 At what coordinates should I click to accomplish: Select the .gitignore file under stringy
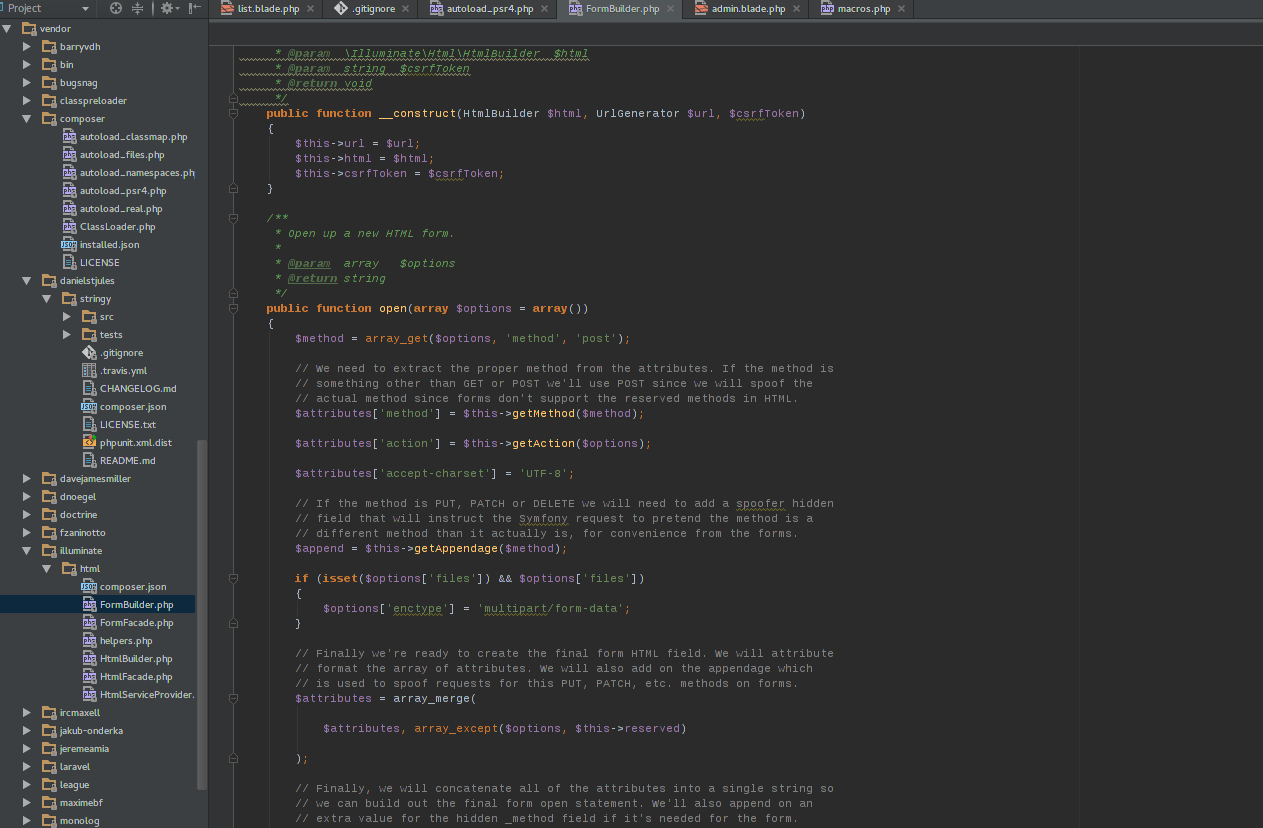120,353
